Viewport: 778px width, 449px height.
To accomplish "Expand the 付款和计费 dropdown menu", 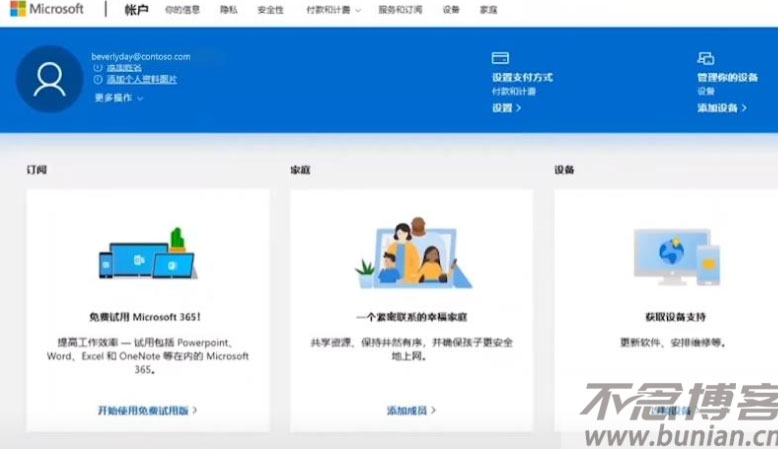I will (x=333, y=9).
